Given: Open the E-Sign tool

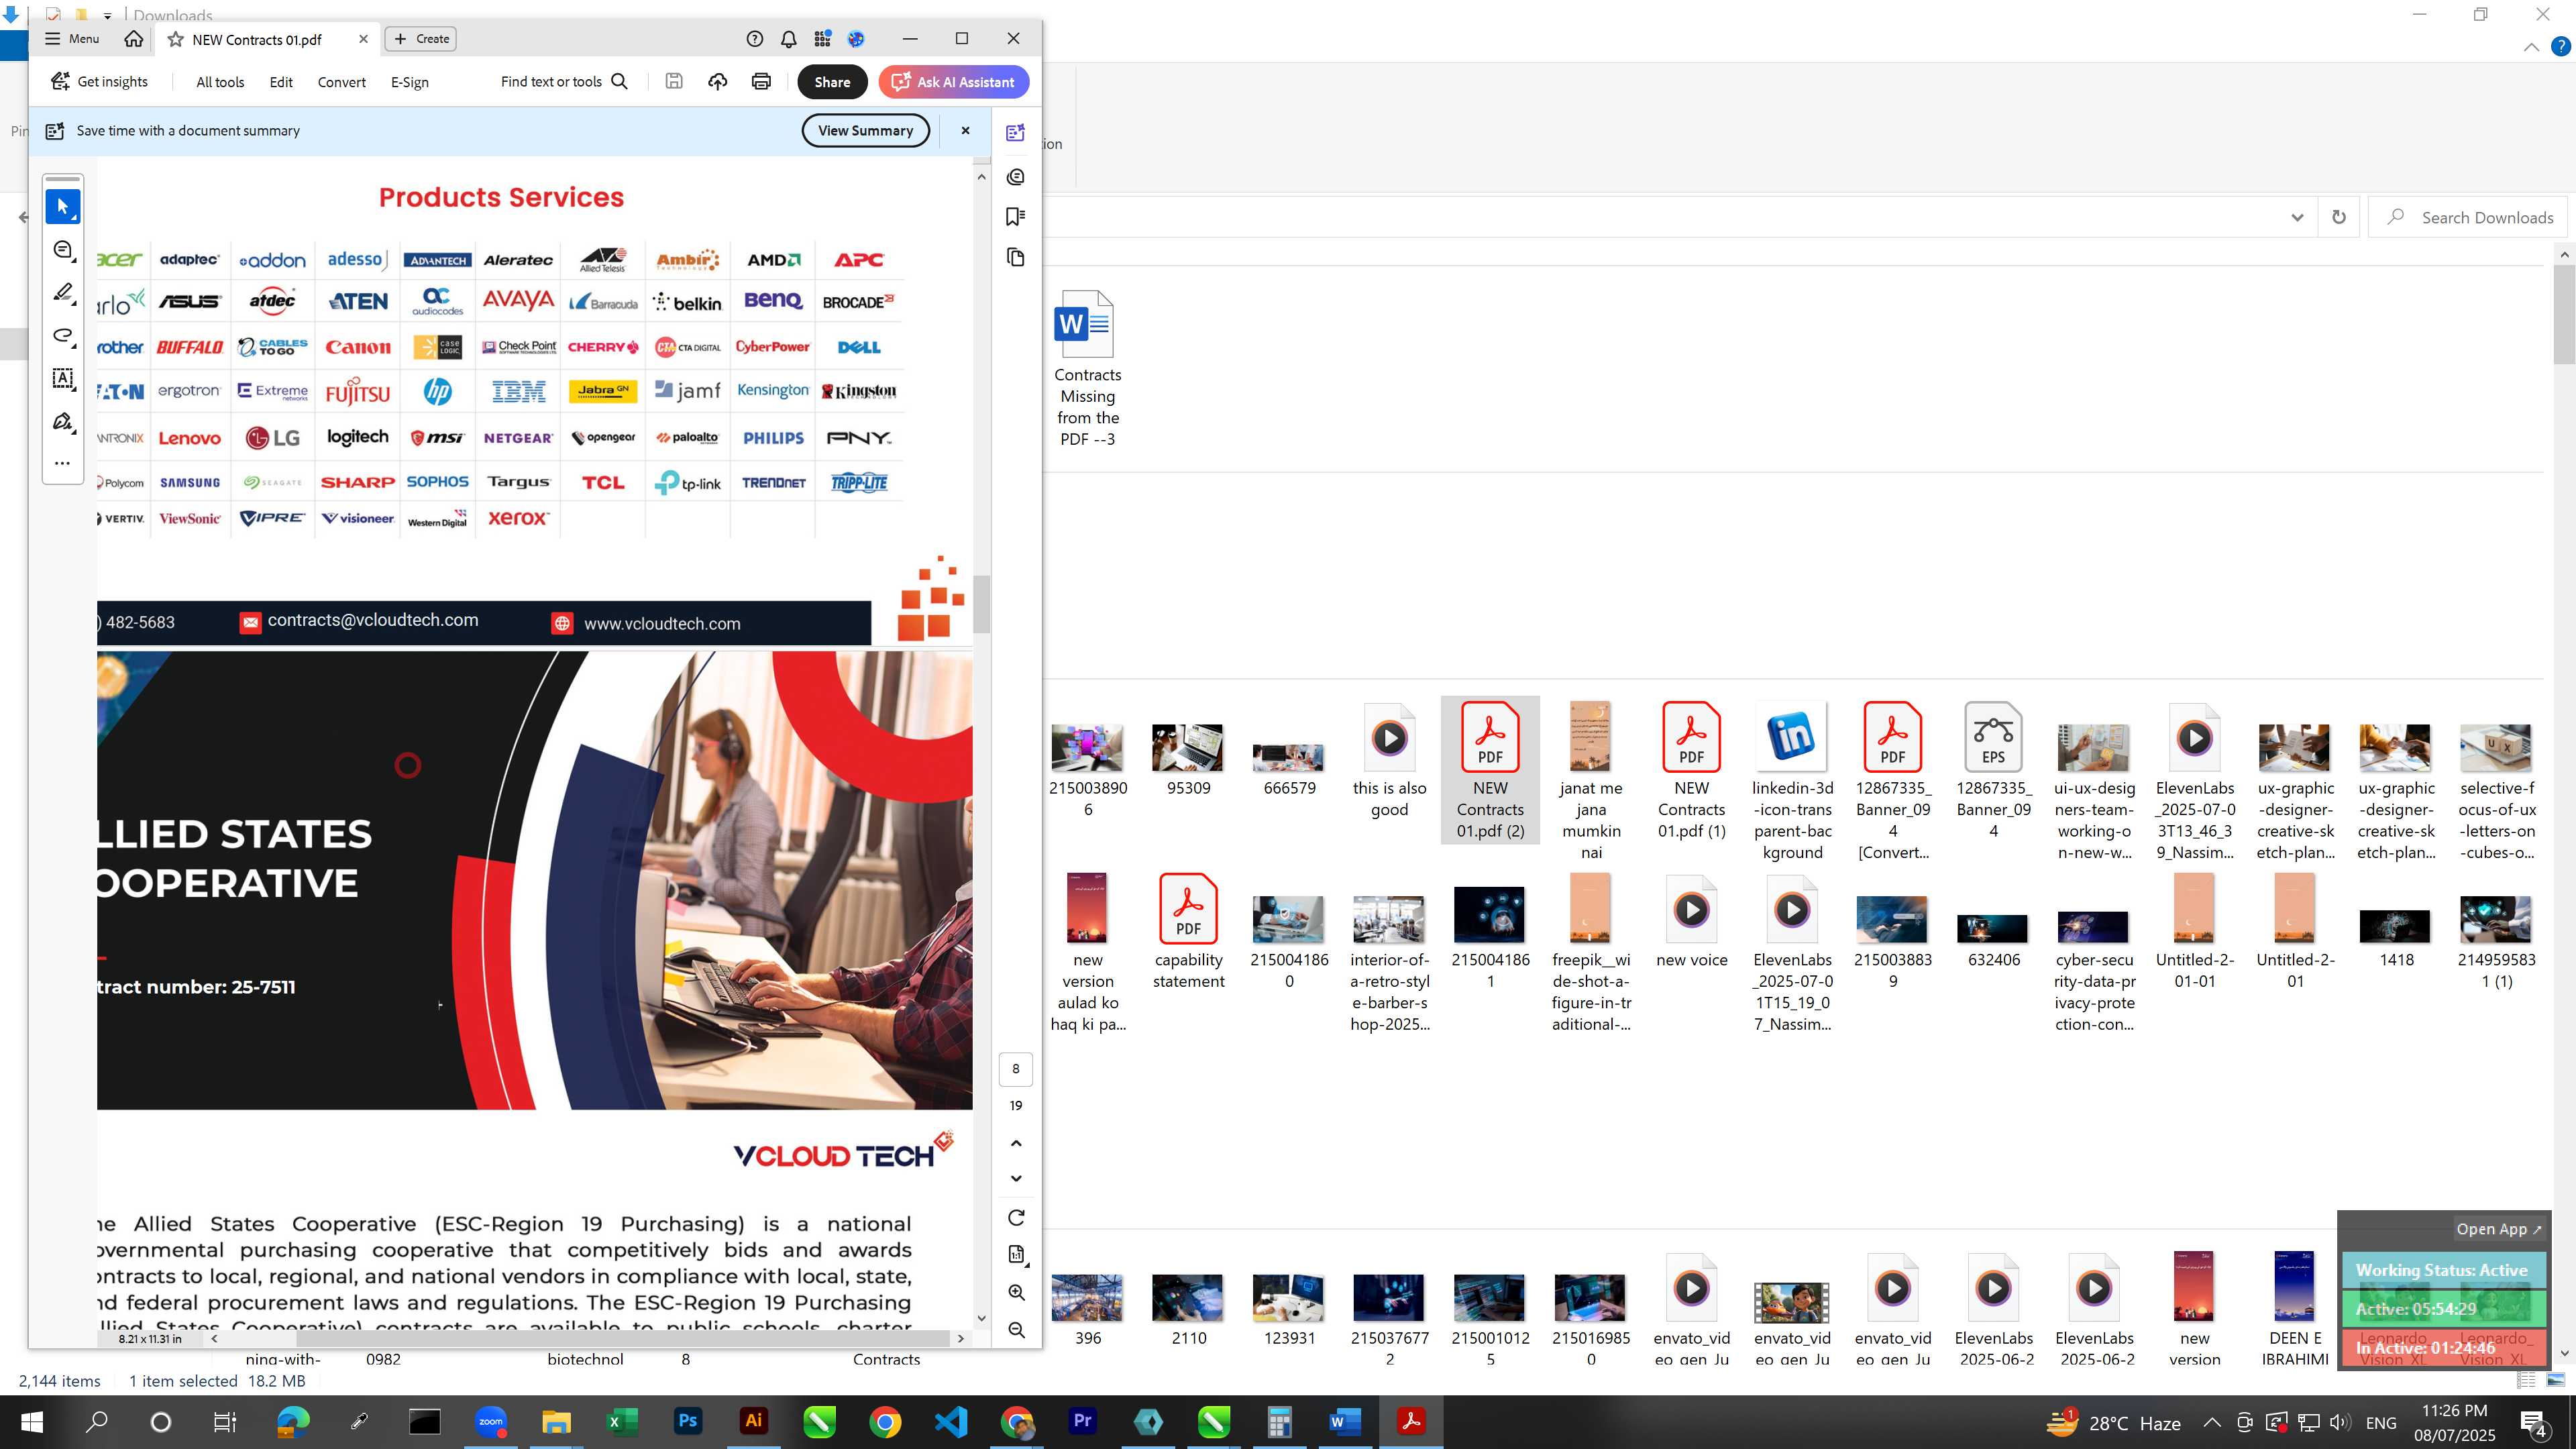Looking at the screenshot, I should click(x=410, y=82).
